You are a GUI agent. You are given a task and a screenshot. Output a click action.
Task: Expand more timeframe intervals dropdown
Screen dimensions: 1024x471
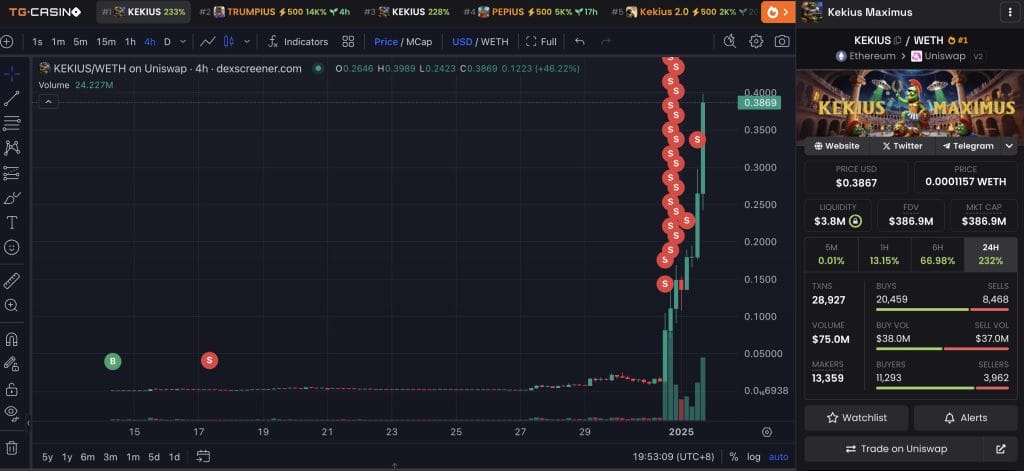point(182,42)
